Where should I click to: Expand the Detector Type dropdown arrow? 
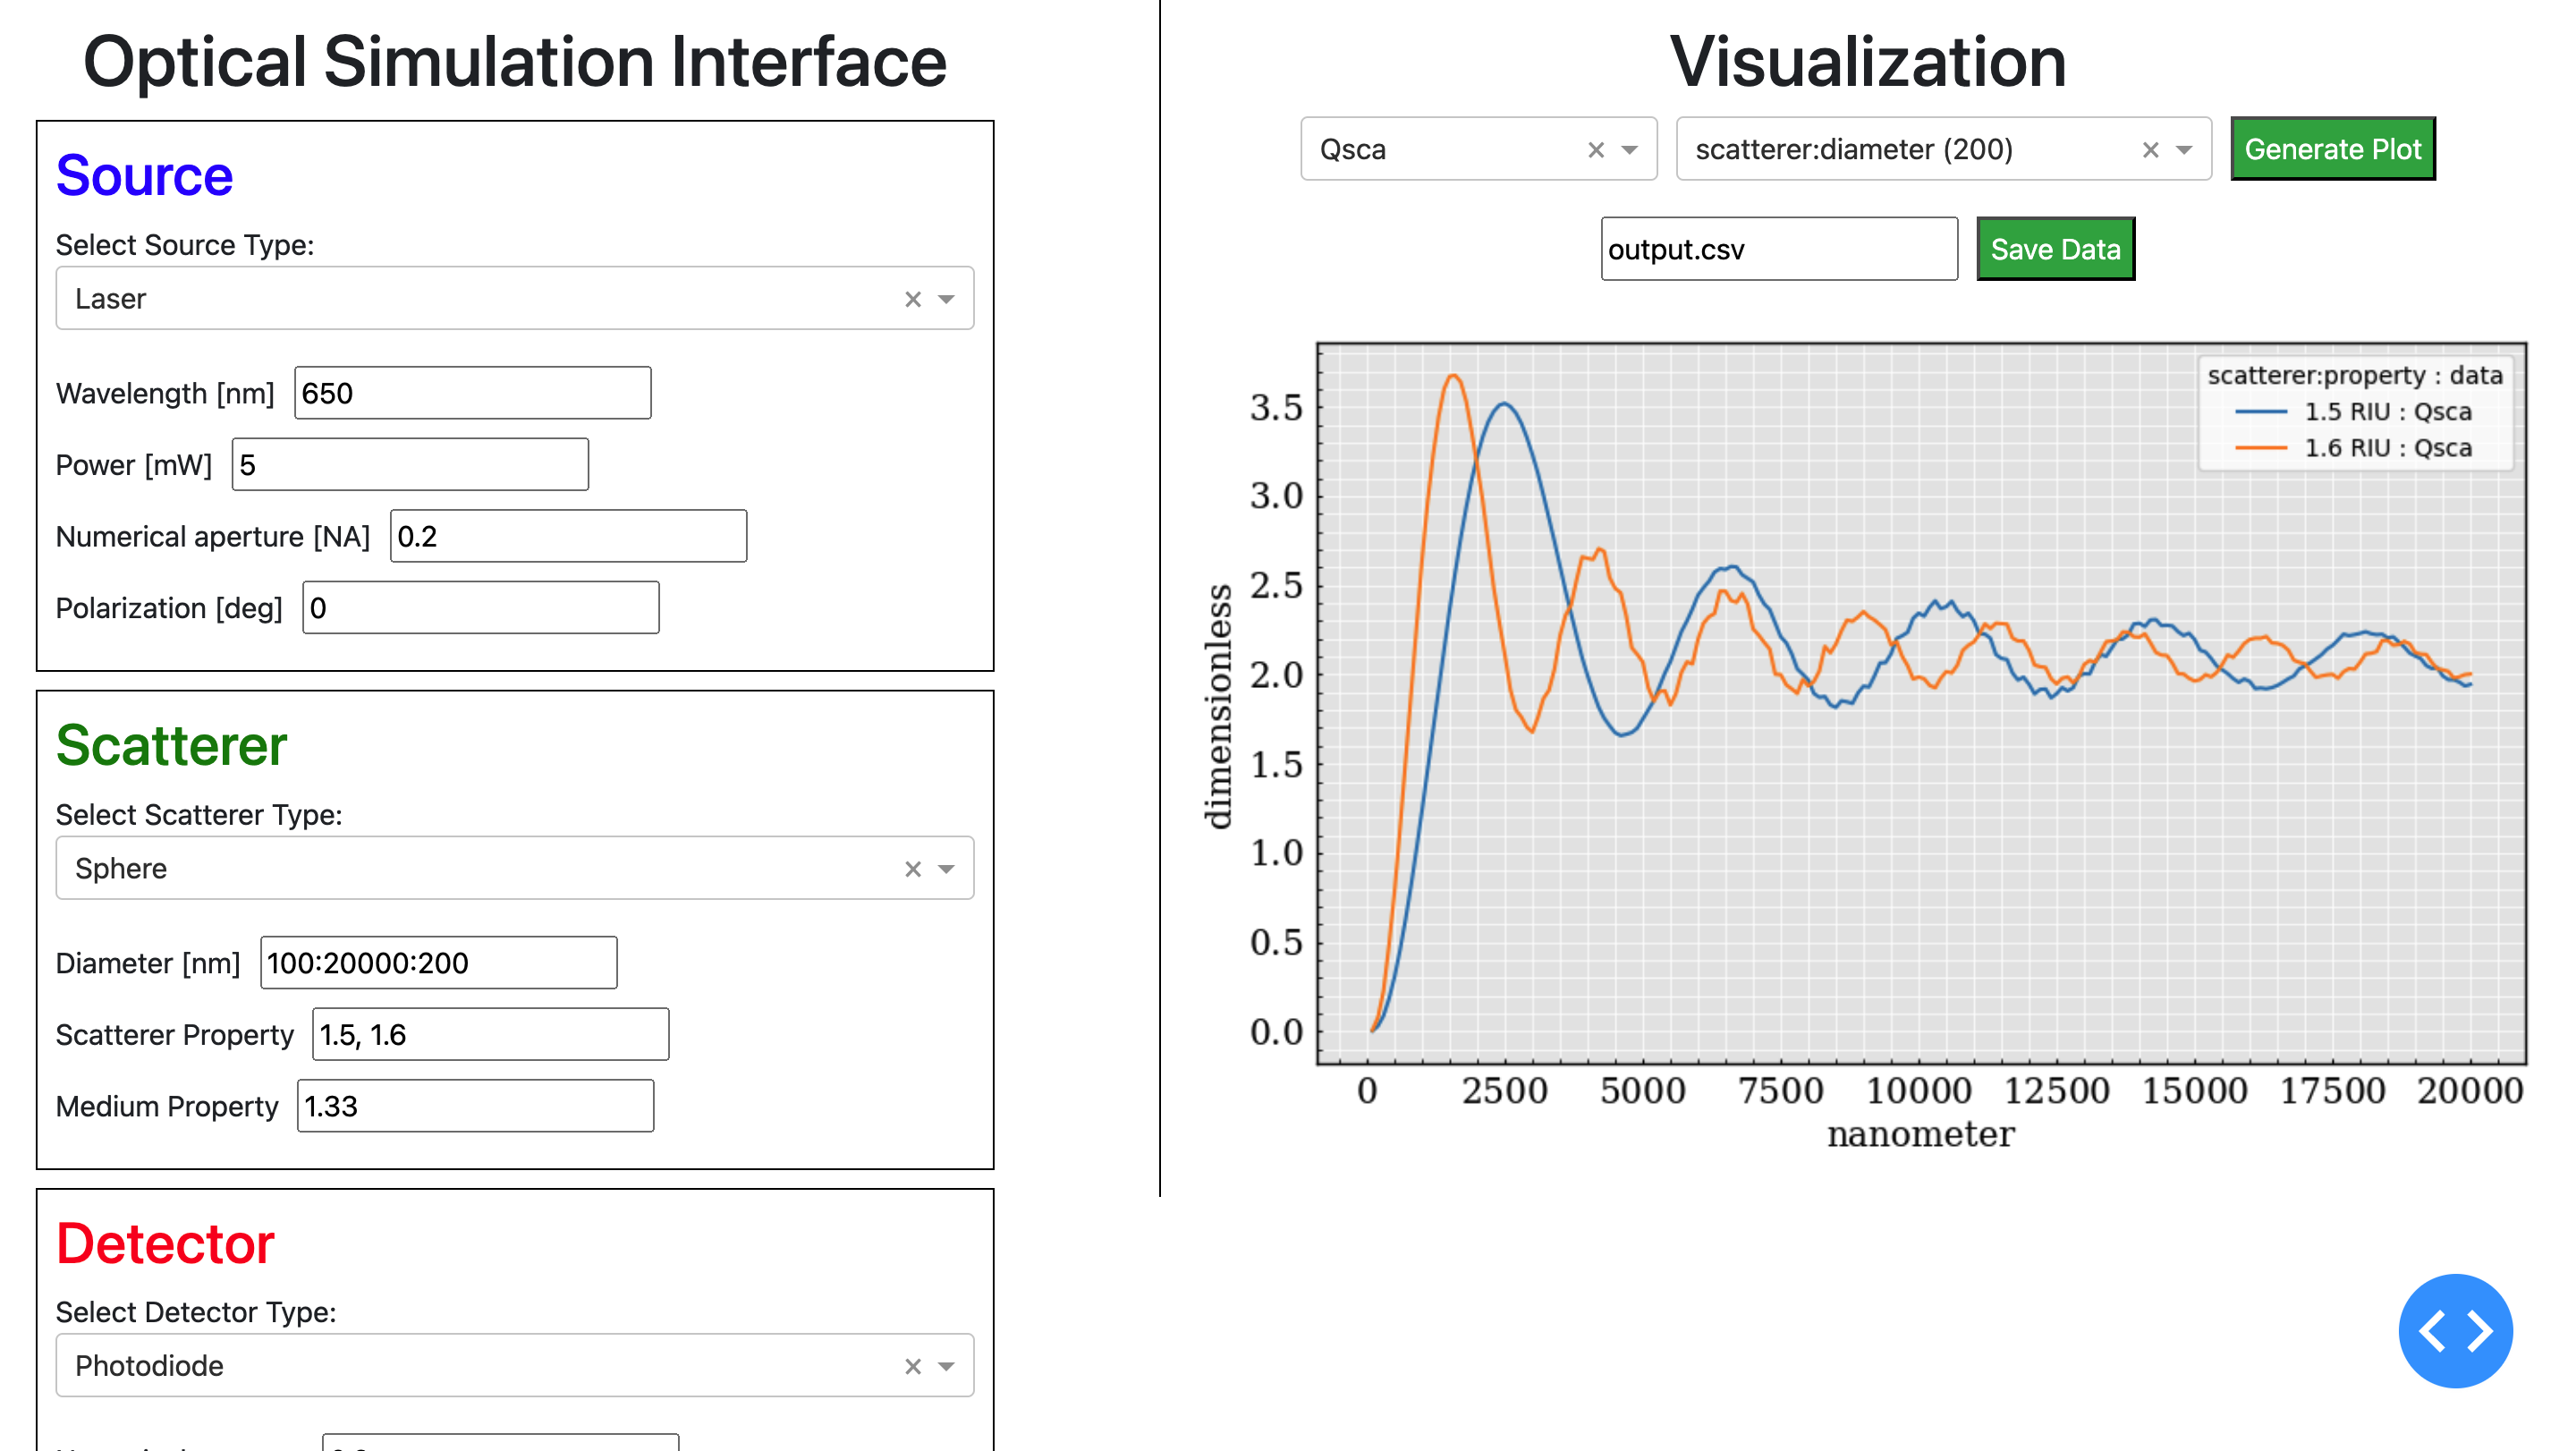[x=946, y=1366]
